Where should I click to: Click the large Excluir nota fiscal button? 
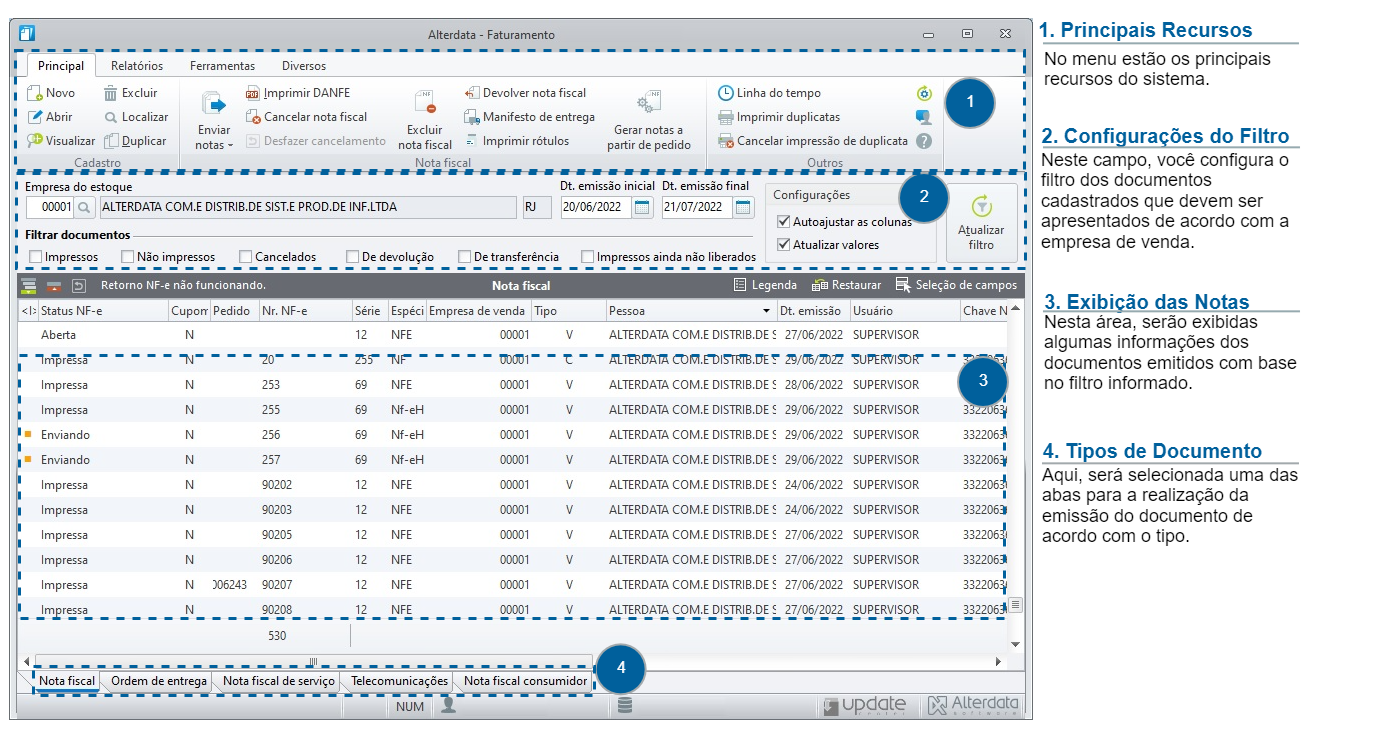click(x=425, y=120)
